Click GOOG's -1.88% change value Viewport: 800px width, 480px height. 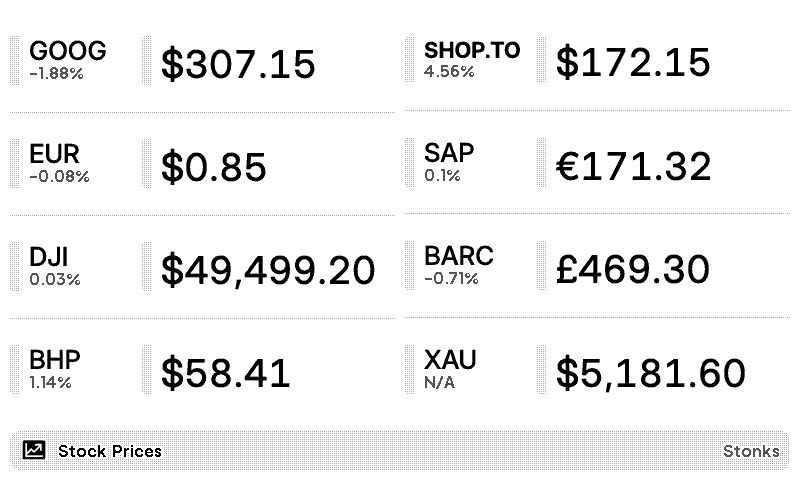(55, 72)
